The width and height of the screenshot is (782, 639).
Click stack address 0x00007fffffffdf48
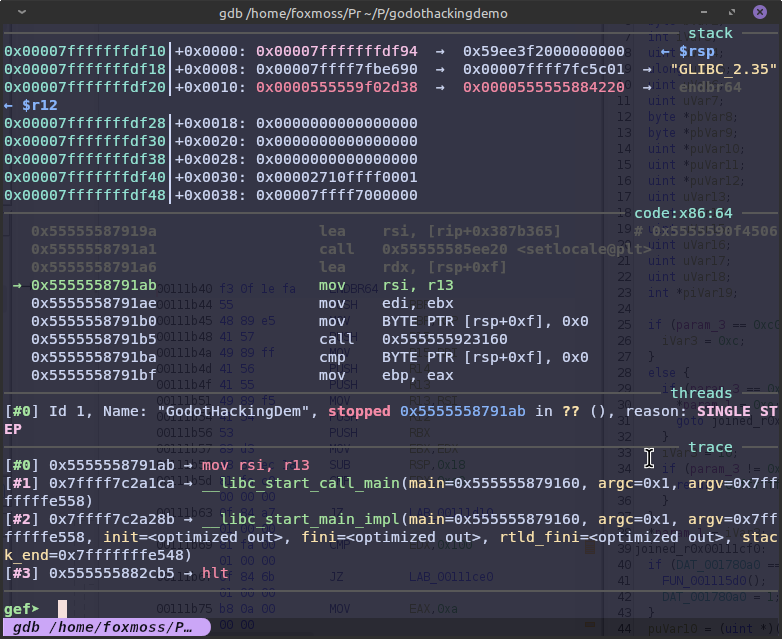point(85,195)
